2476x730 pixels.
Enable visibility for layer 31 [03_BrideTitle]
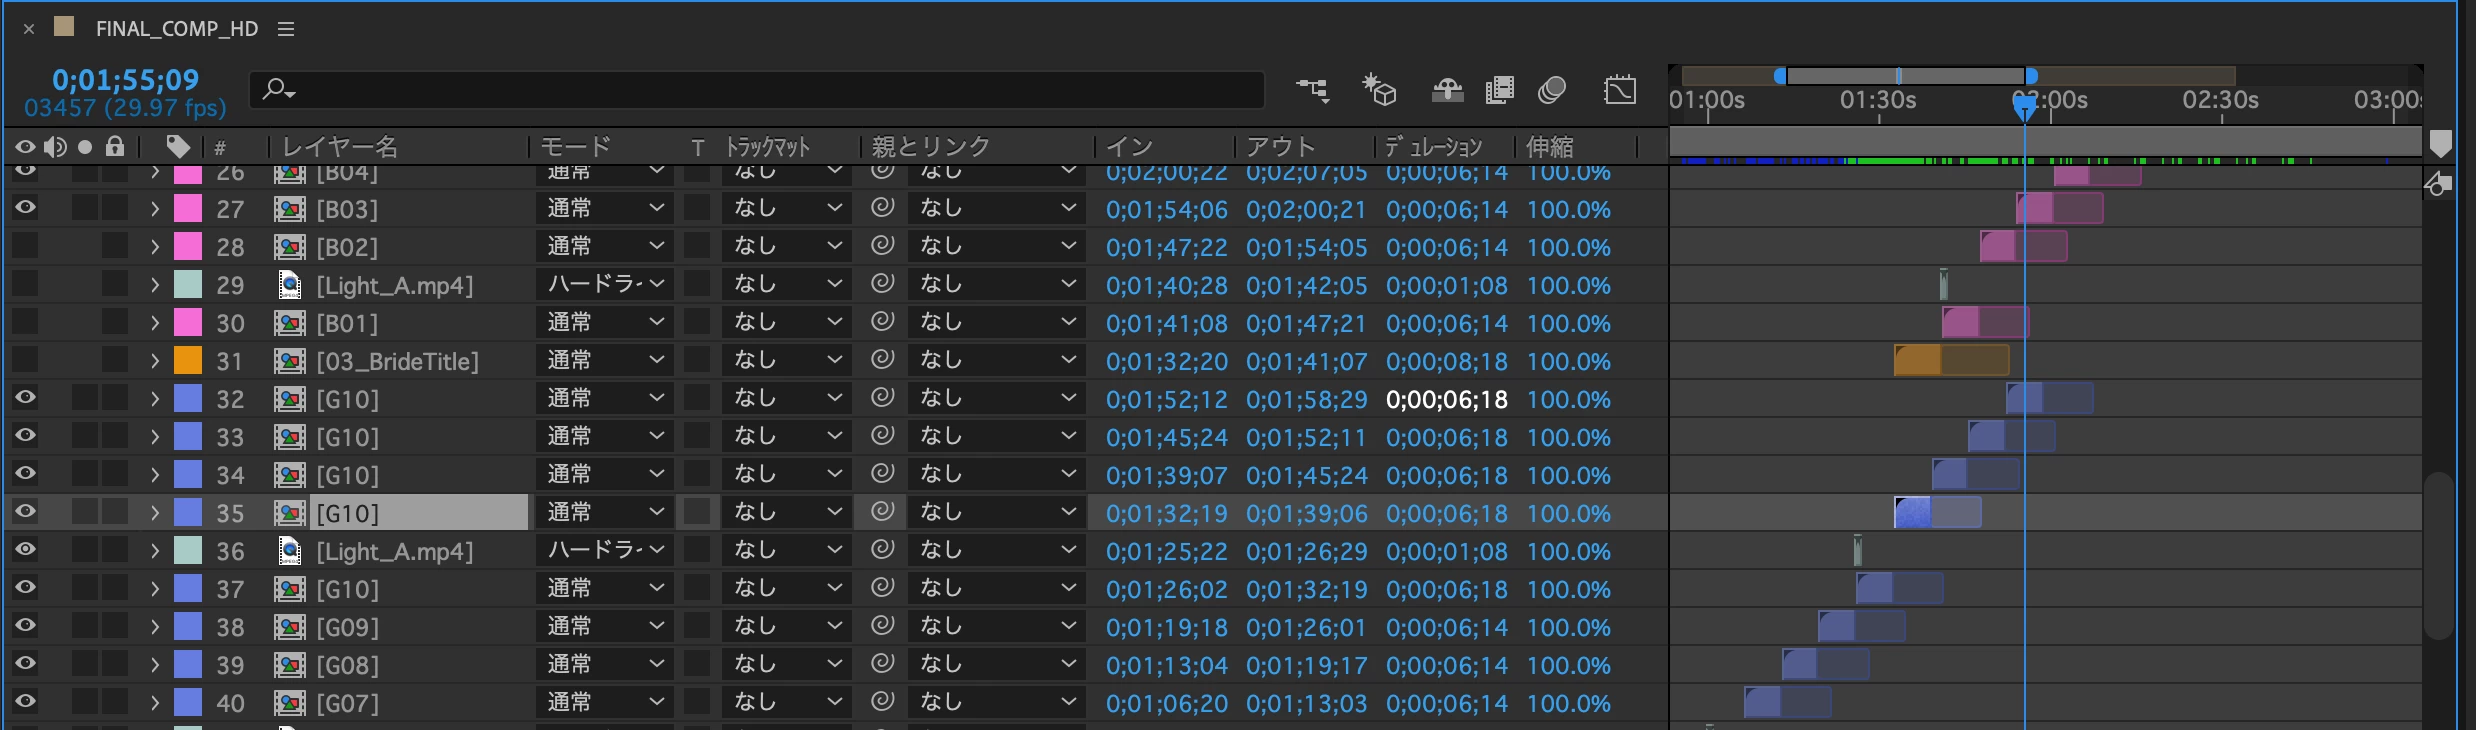(25, 360)
